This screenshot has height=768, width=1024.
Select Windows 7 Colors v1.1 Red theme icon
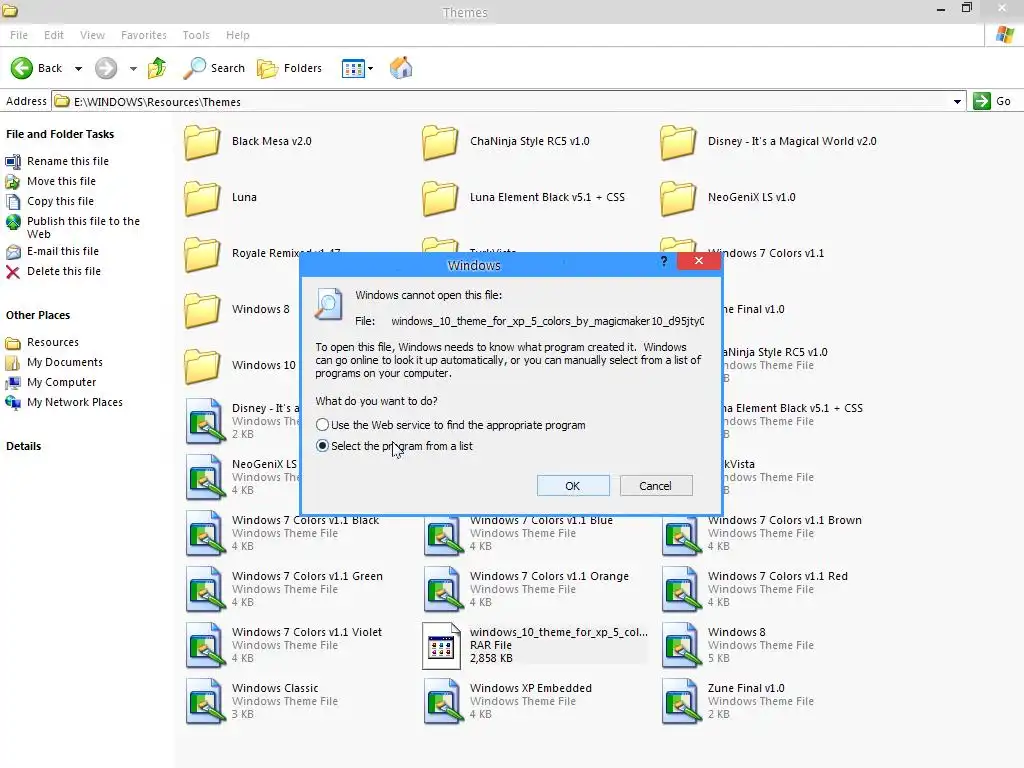click(x=680, y=590)
